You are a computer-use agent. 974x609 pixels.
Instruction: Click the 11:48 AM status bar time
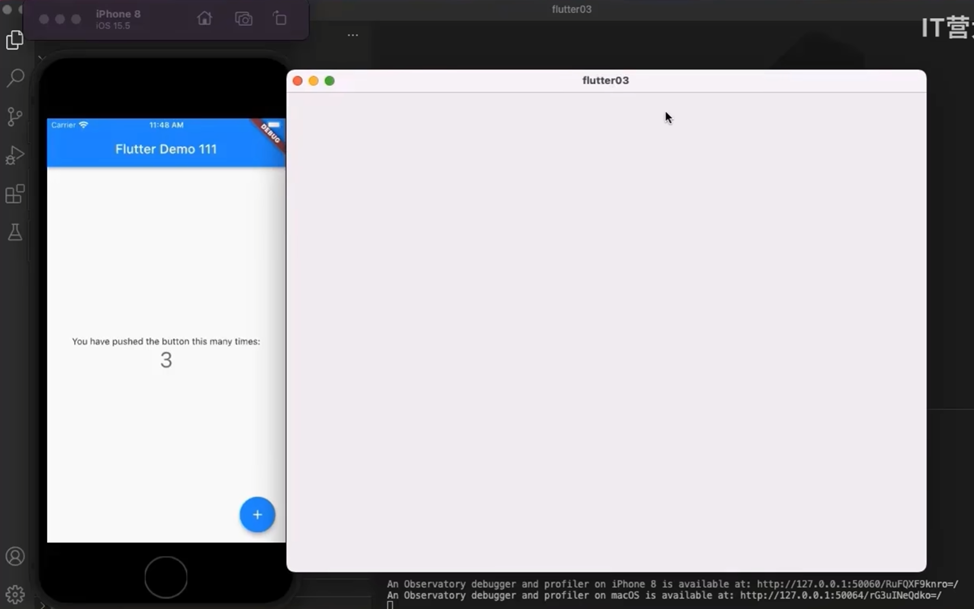click(x=166, y=125)
